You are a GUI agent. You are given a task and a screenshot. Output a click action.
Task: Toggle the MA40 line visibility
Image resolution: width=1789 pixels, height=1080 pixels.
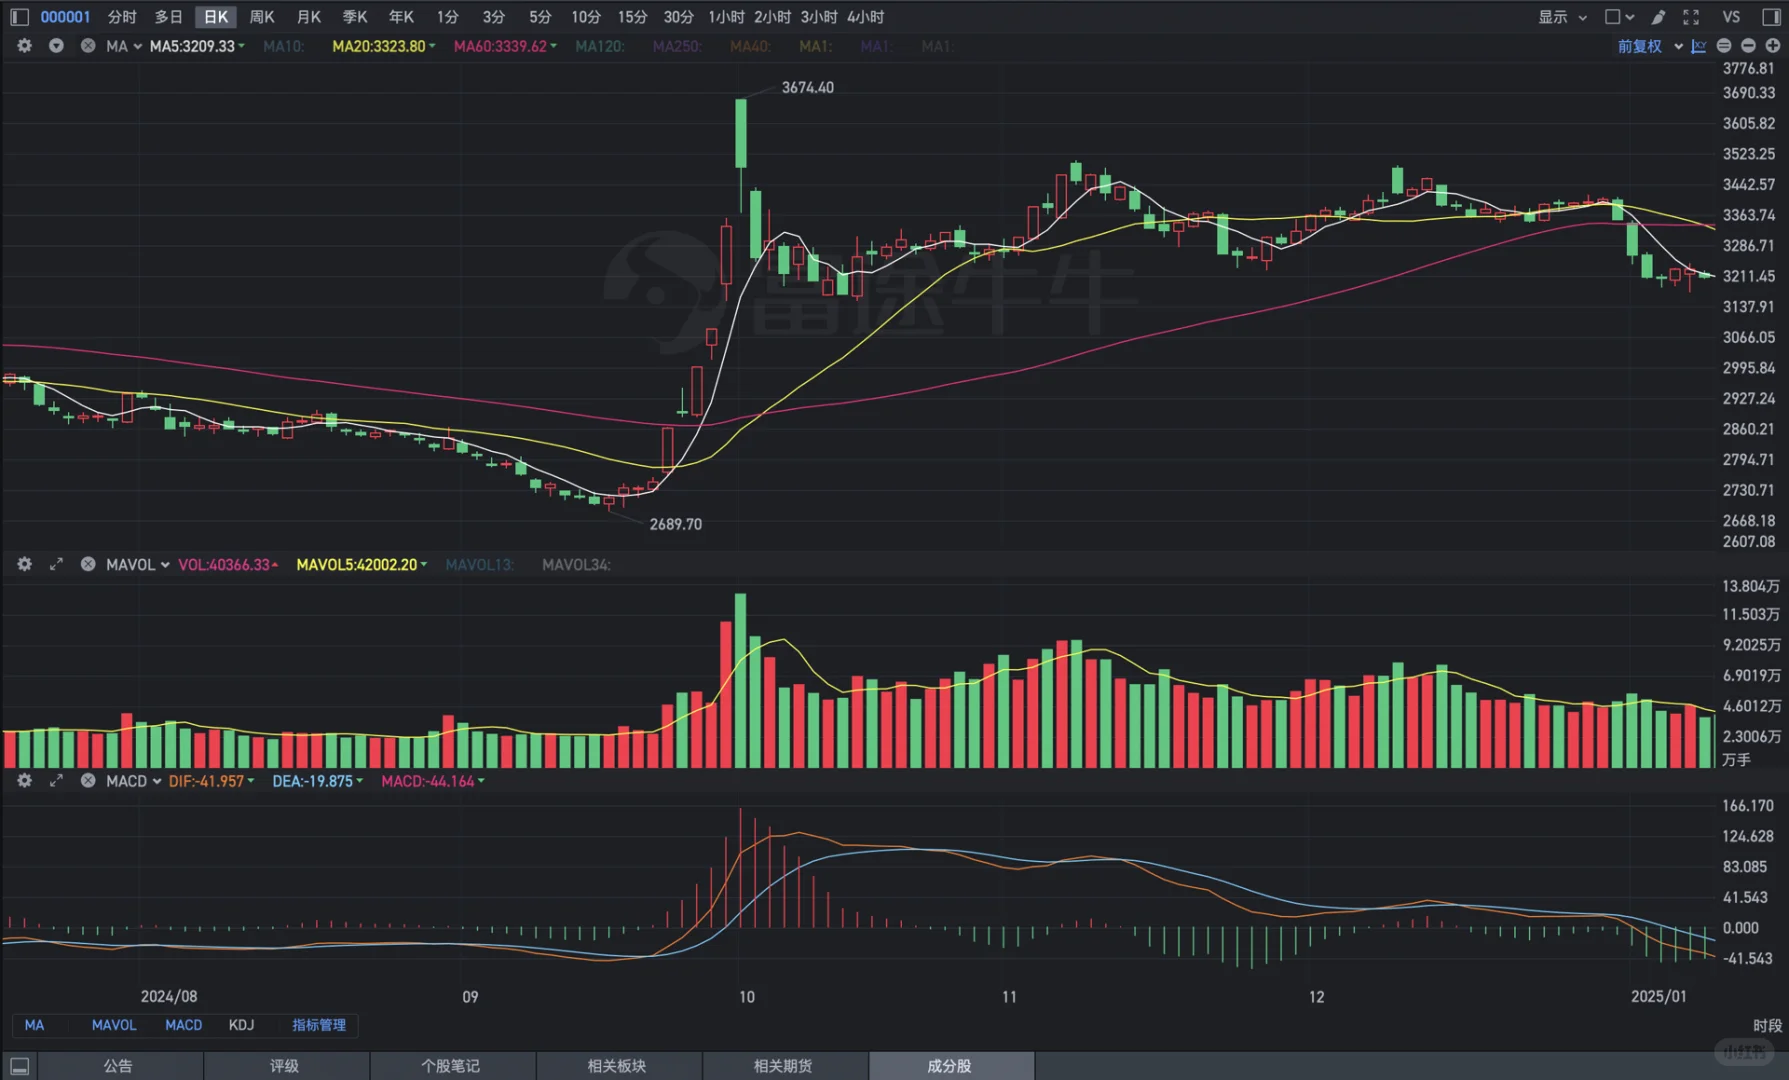[x=750, y=46]
